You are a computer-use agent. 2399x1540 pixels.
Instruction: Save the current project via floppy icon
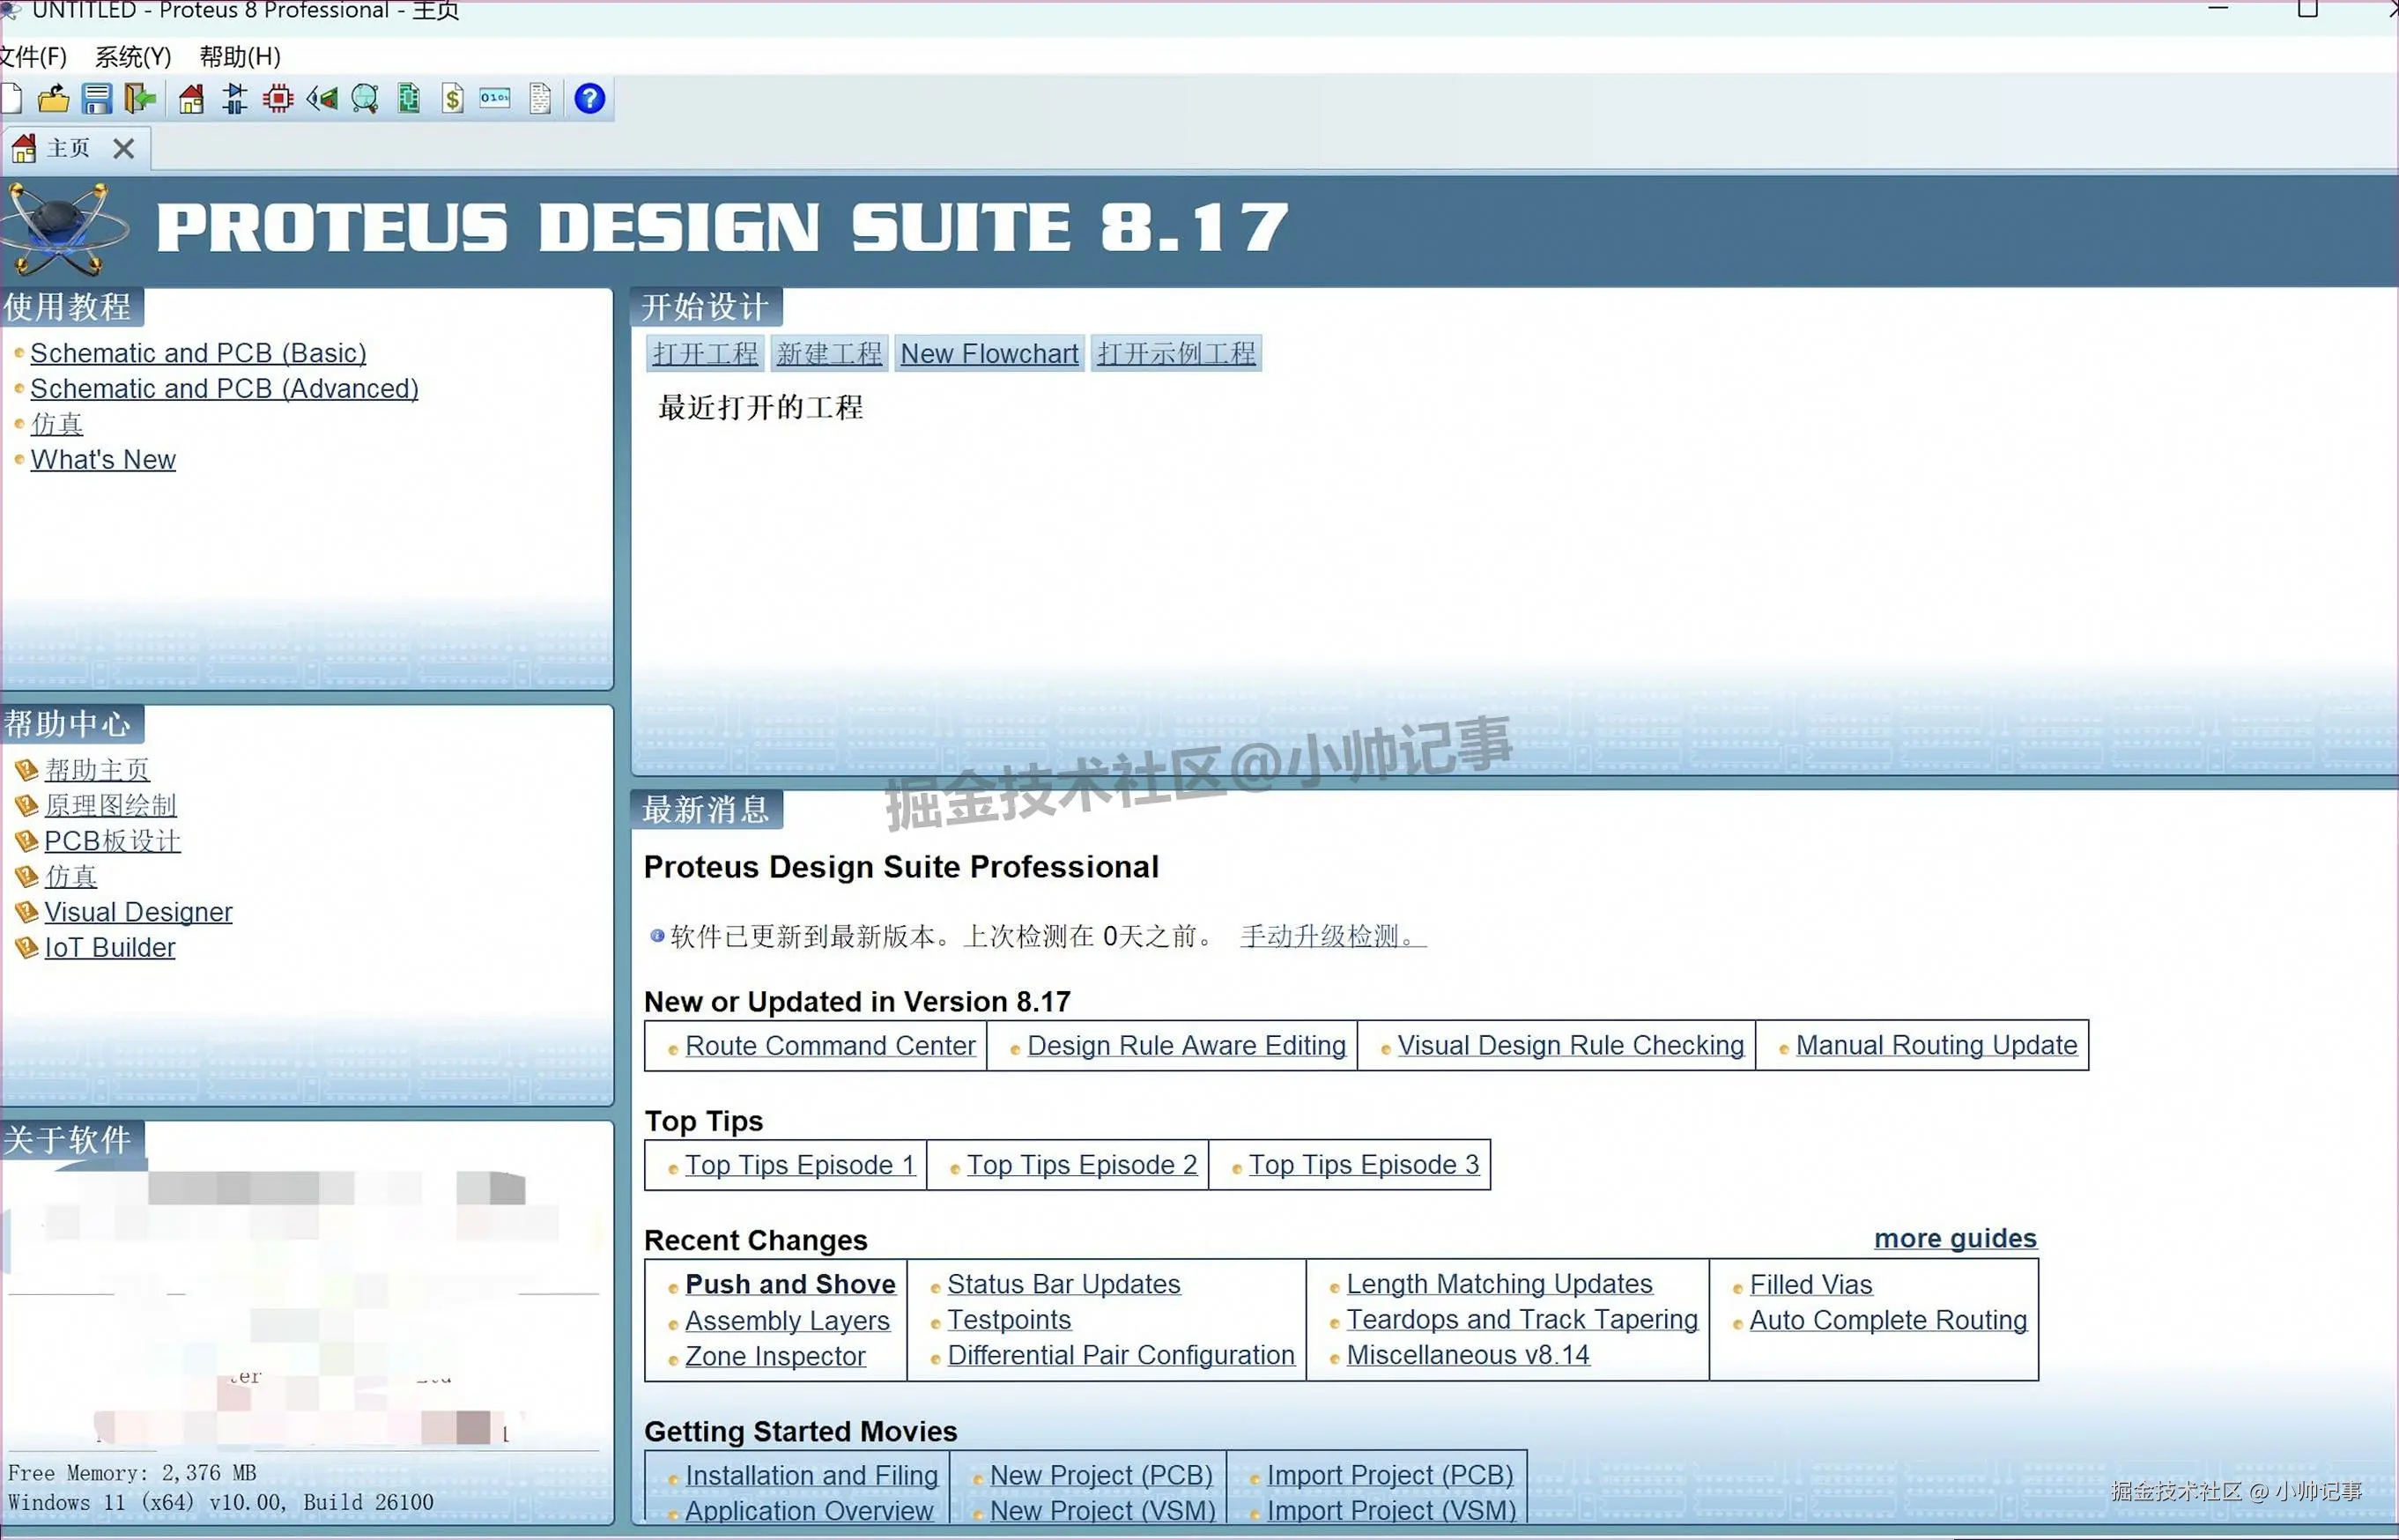click(96, 98)
